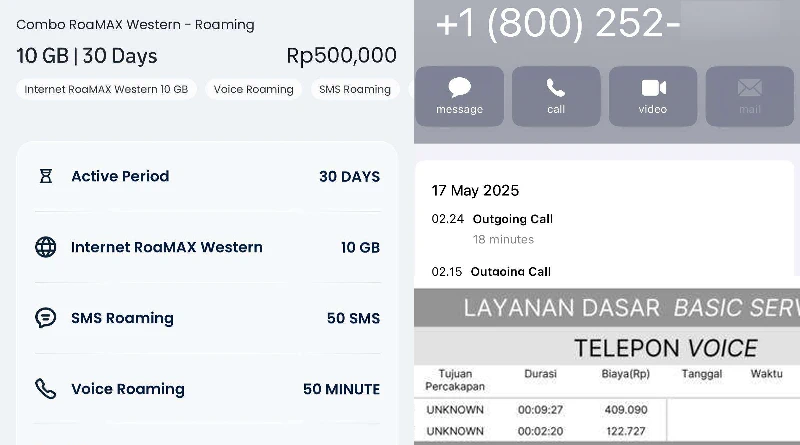
Task: Click the hourglass Active Period icon
Action: click(46, 176)
